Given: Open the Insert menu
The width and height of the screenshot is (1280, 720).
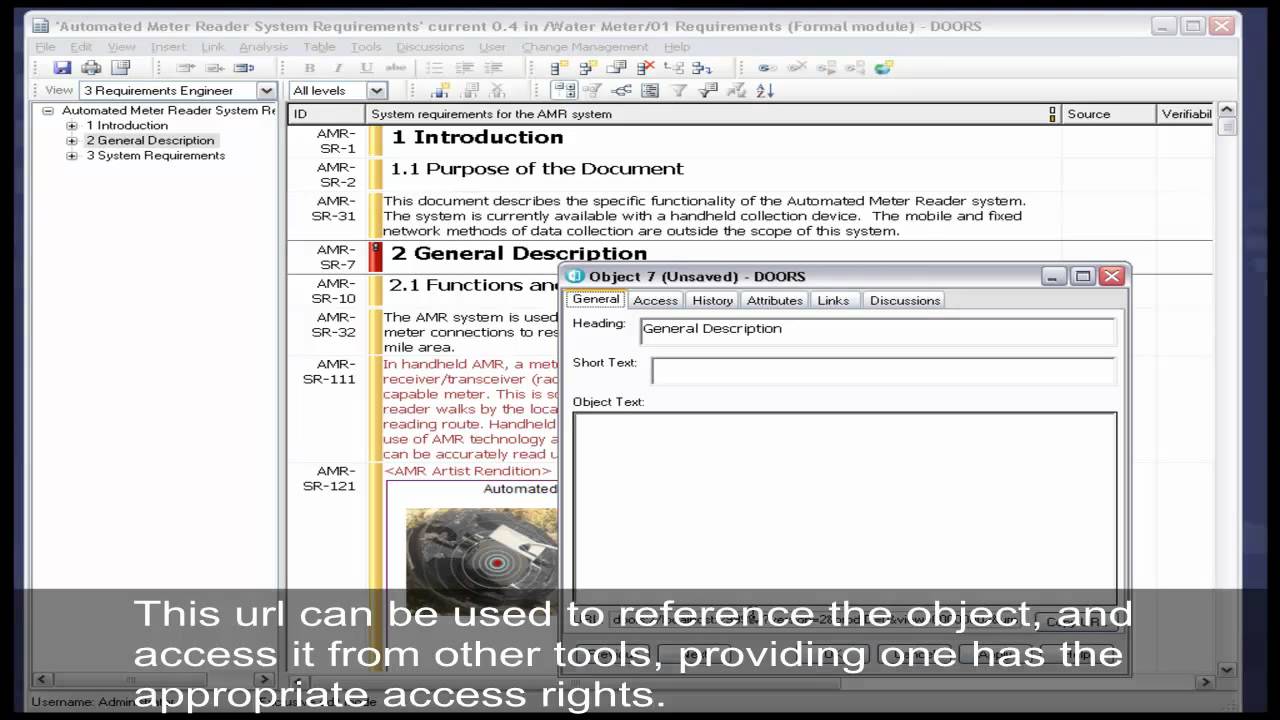Looking at the screenshot, I should [x=168, y=47].
